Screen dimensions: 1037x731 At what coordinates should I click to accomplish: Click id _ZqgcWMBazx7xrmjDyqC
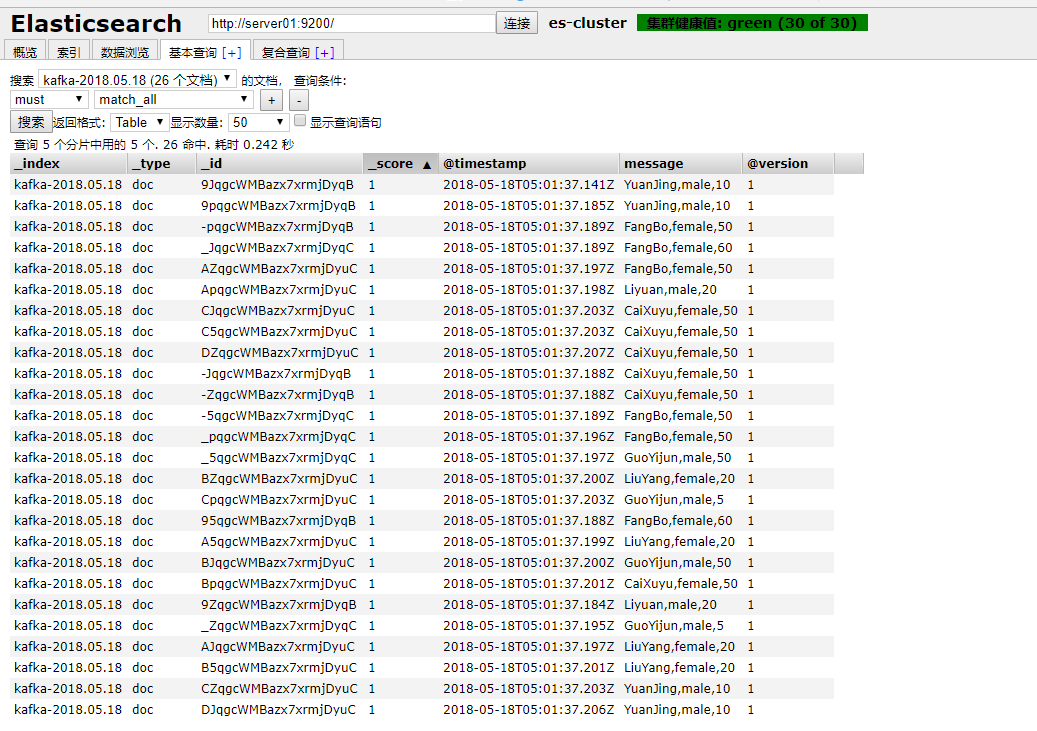(278, 626)
